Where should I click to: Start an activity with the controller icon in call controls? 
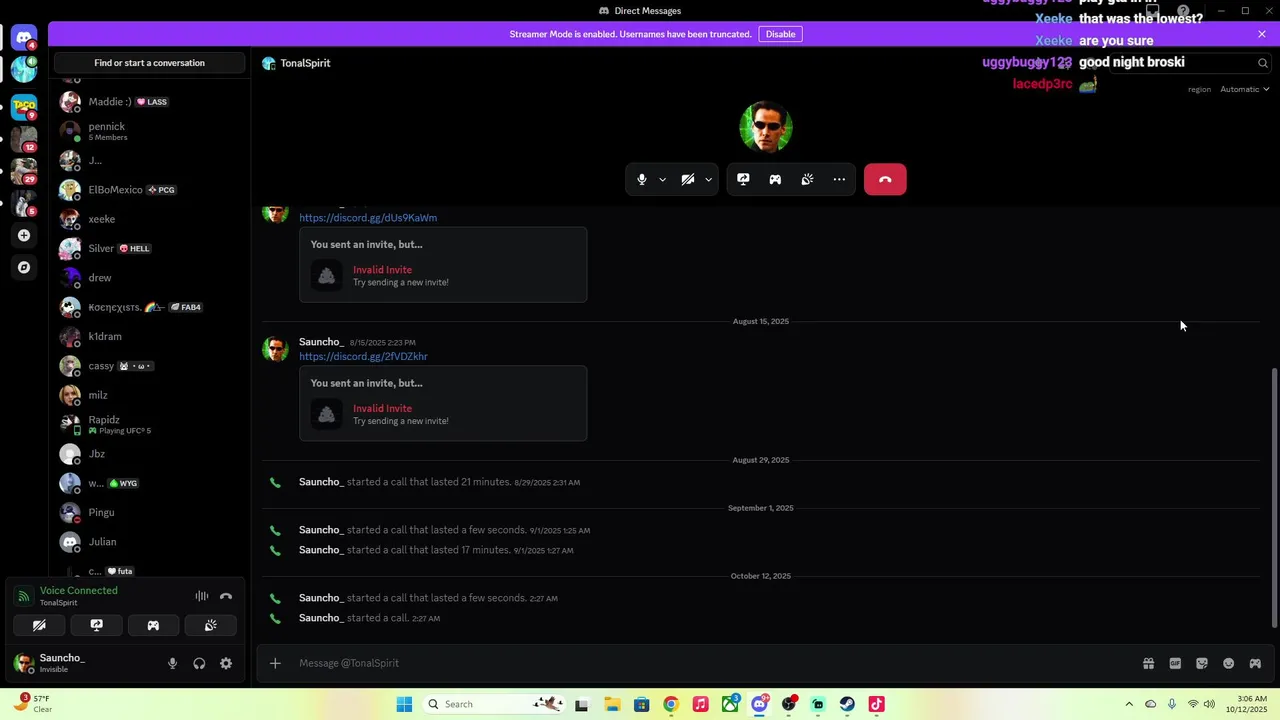[775, 180]
